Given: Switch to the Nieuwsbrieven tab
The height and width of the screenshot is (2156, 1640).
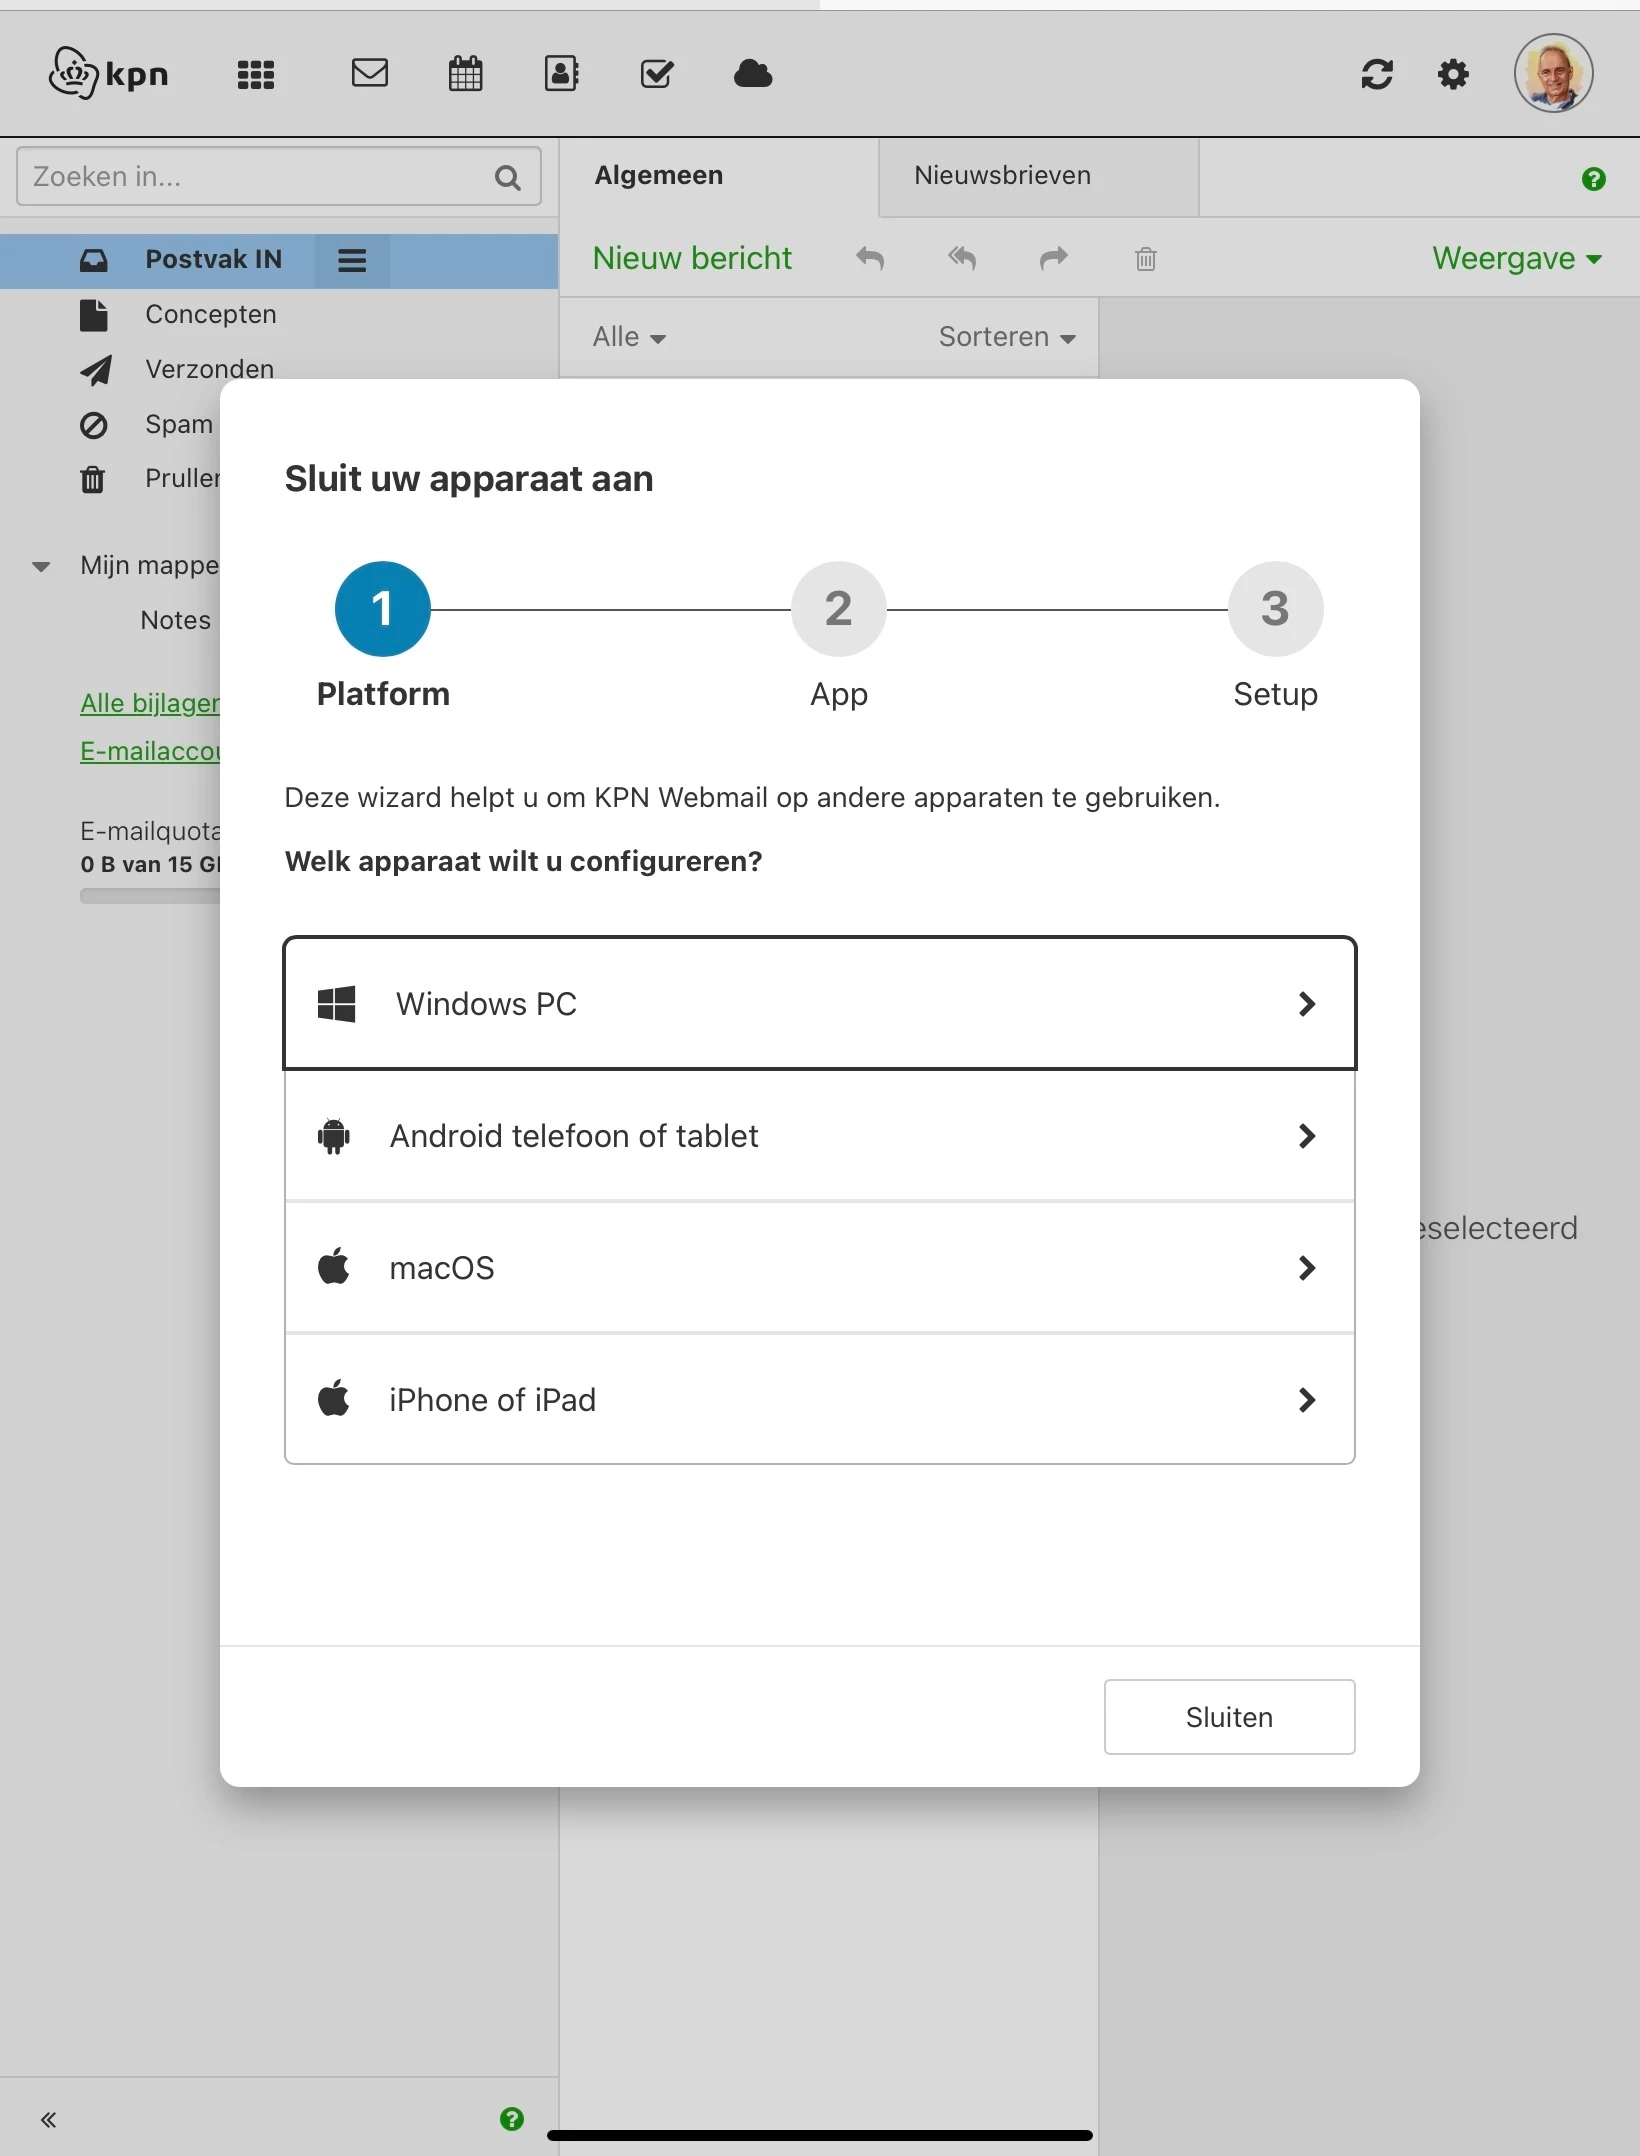Looking at the screenshot, I should [x=1002, y=176].
